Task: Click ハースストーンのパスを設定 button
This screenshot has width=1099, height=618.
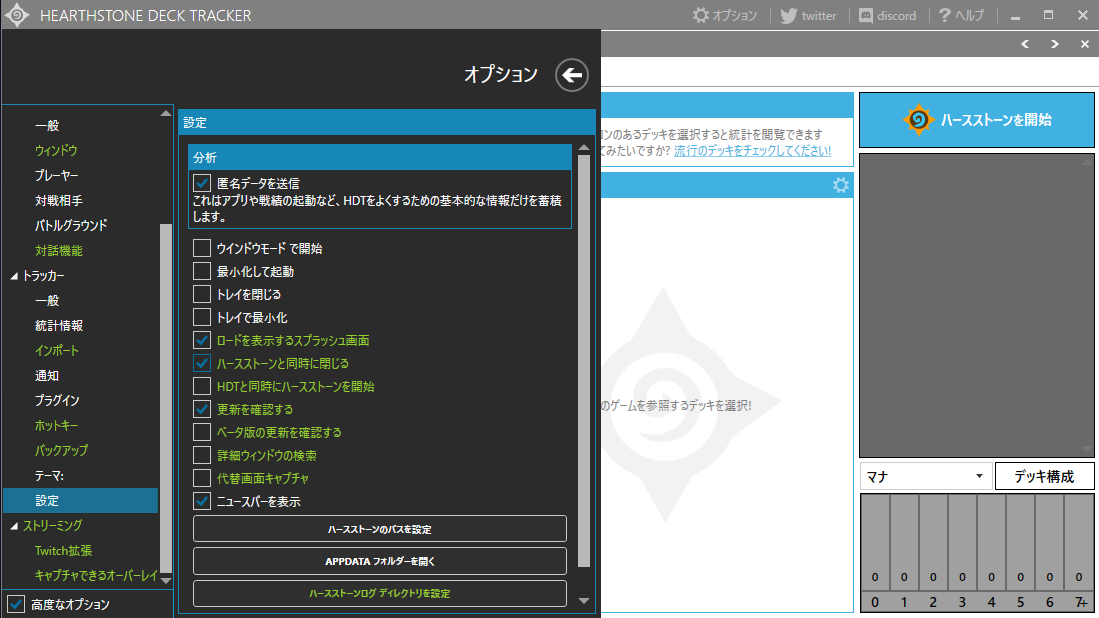Action: click(380, 529)
